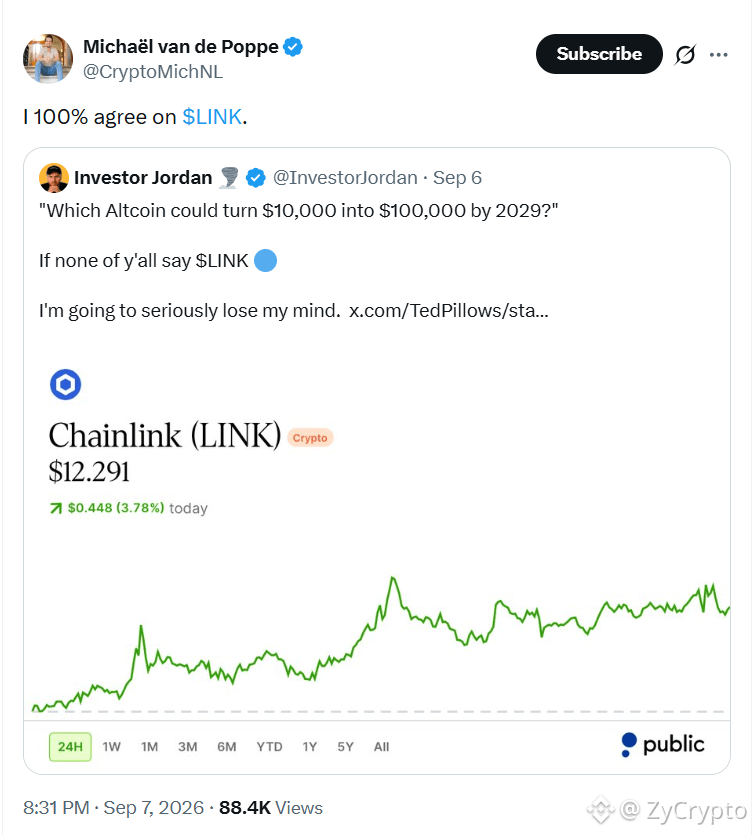Switch chart to the 3M range
Screen dimensions: 755x835
click(x=187, y=747)
